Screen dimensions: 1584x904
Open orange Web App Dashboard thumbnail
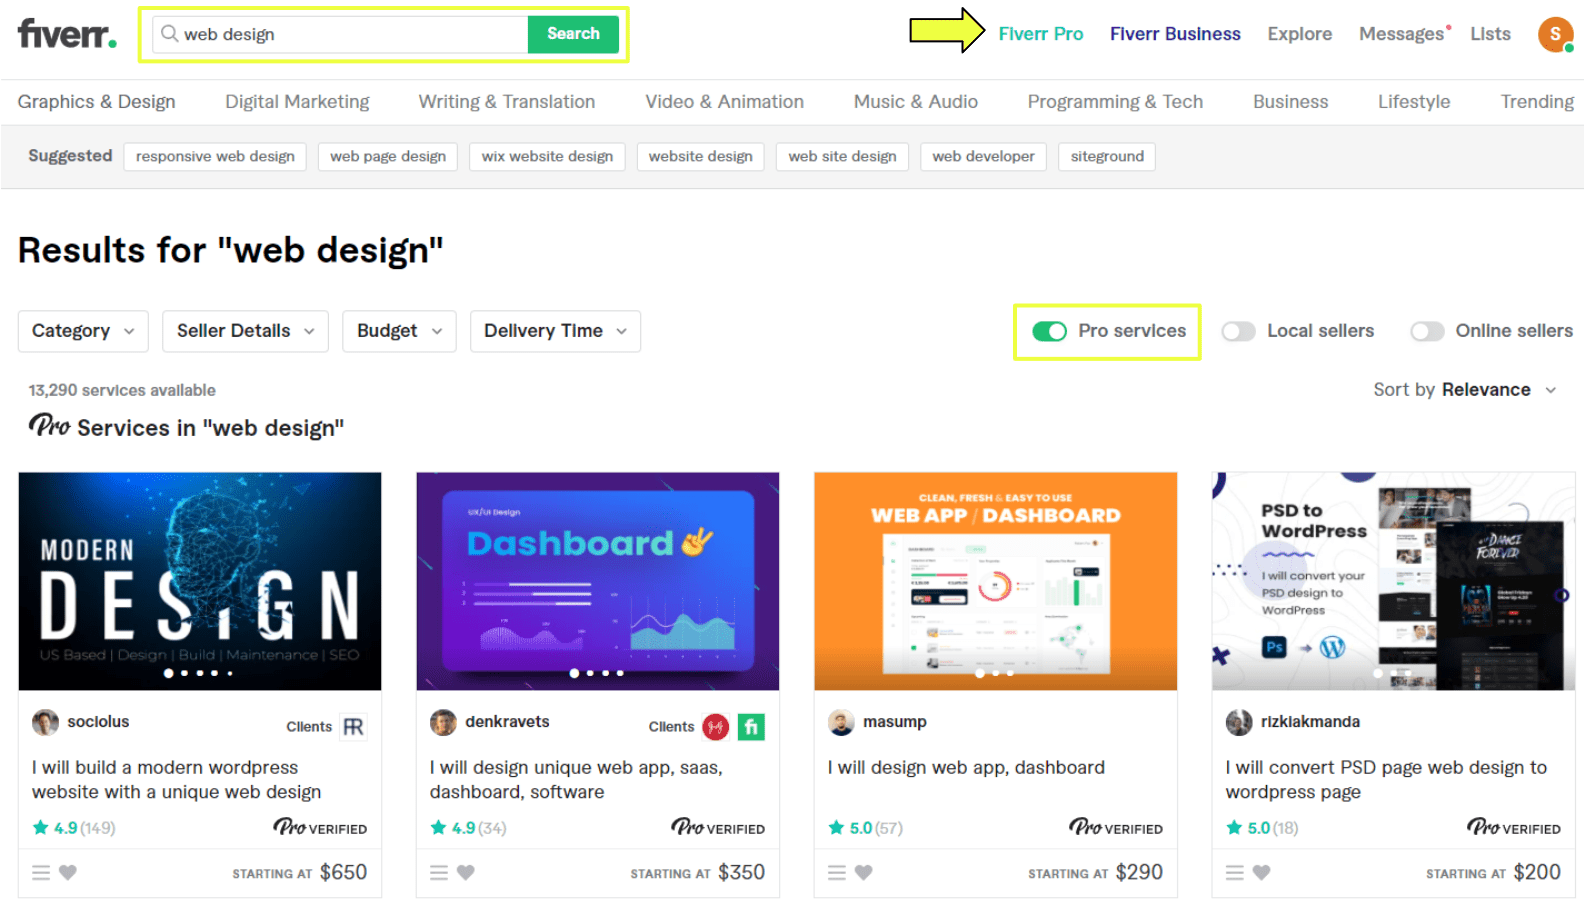point(996,581)
